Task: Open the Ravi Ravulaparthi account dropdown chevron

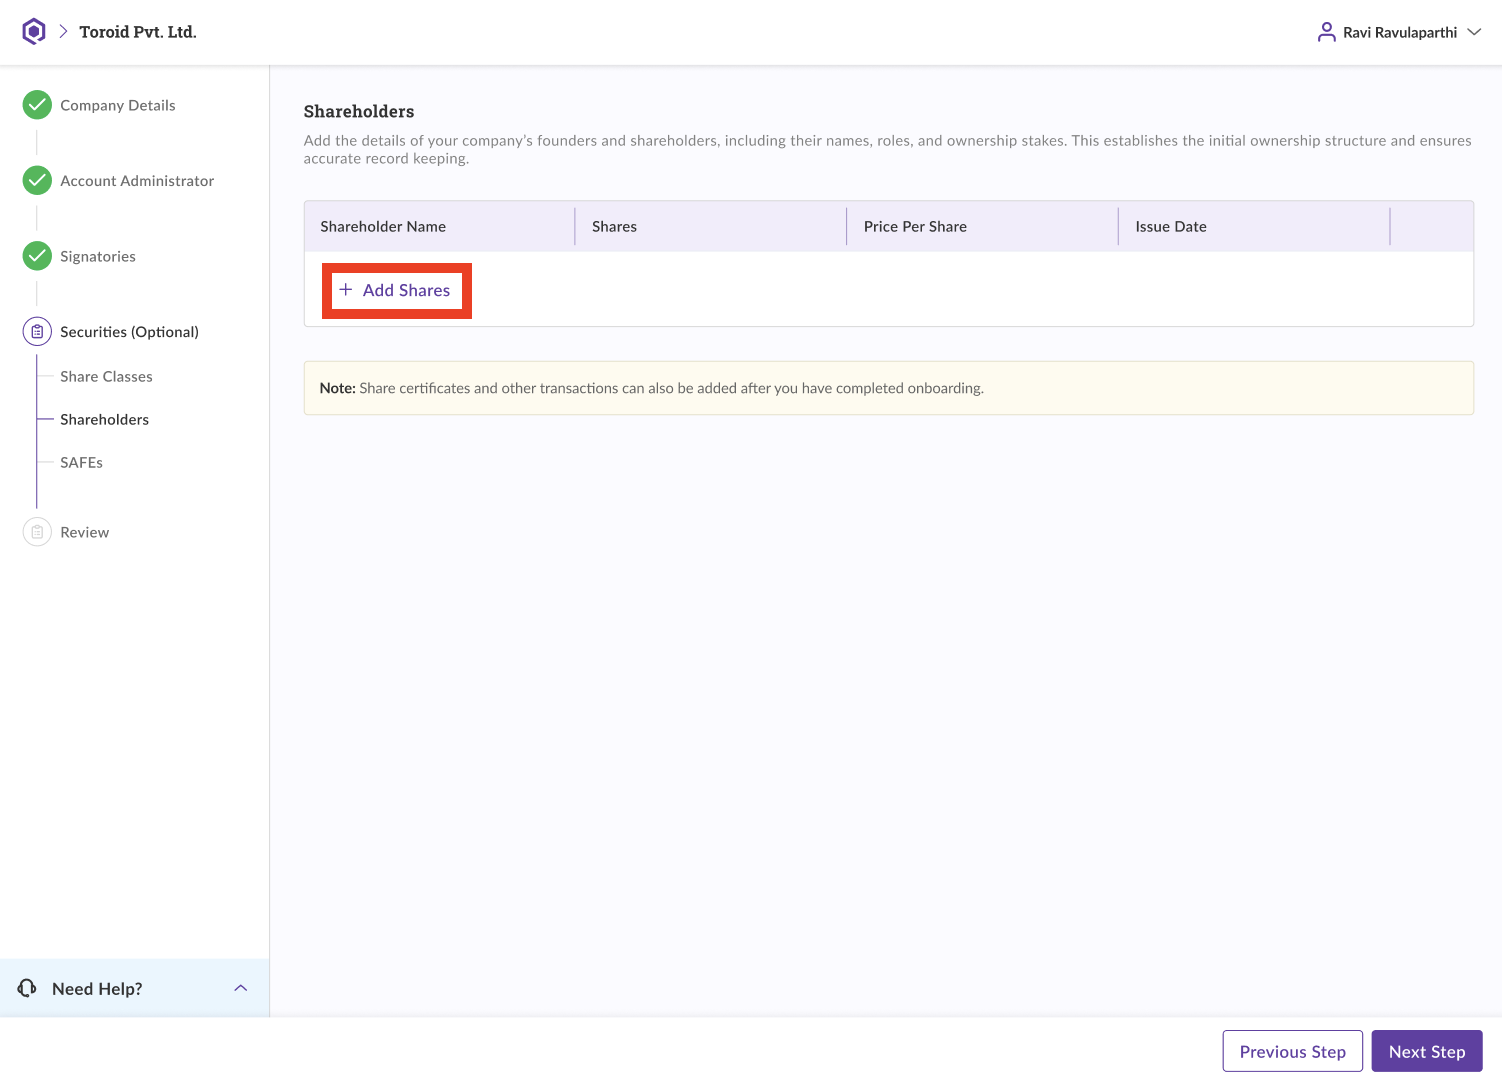Action: coord(1474,32)
